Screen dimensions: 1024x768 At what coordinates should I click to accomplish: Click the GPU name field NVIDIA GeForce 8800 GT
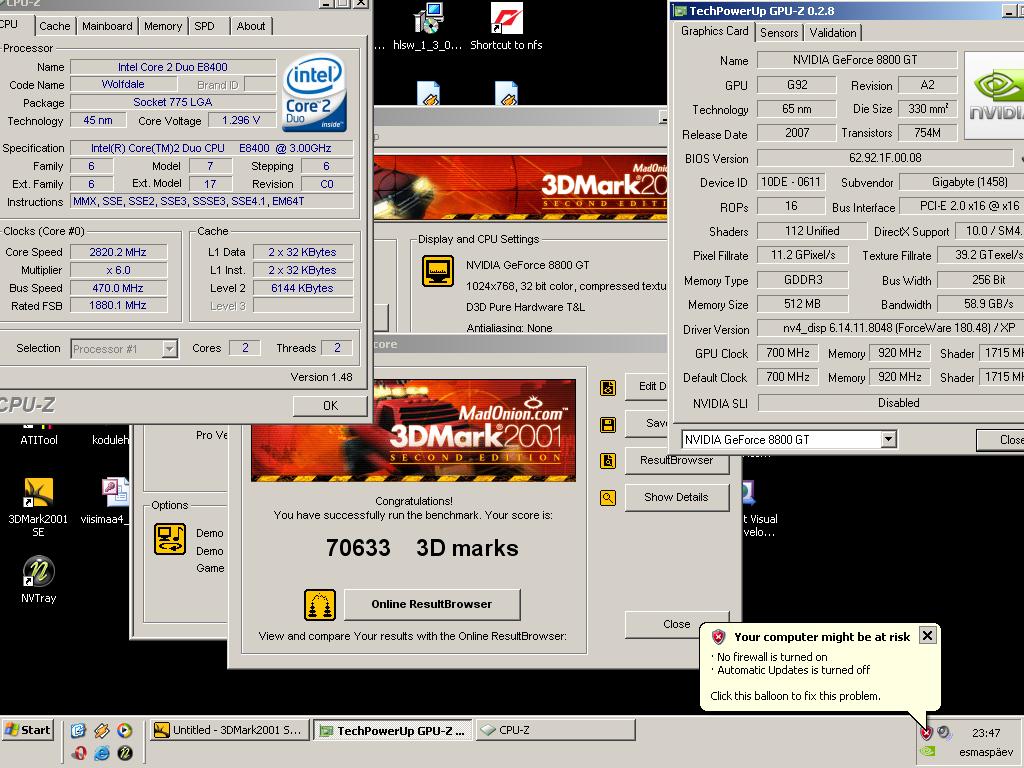pos(856,60)
